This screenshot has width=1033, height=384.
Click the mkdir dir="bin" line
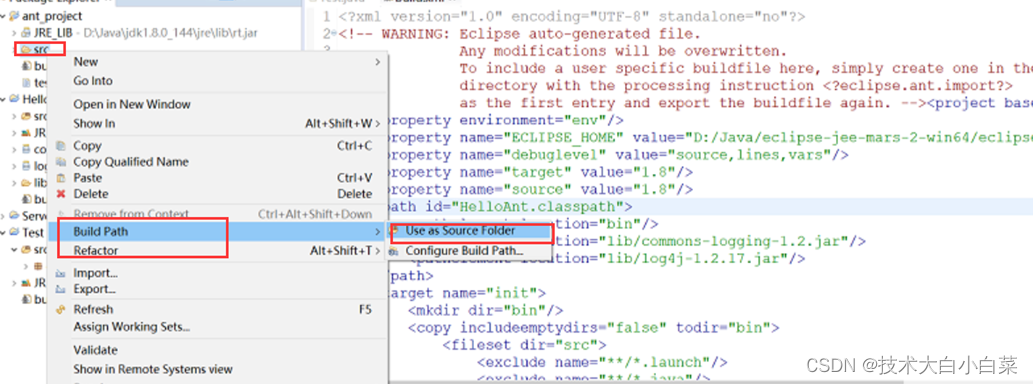tap(486, 310)
